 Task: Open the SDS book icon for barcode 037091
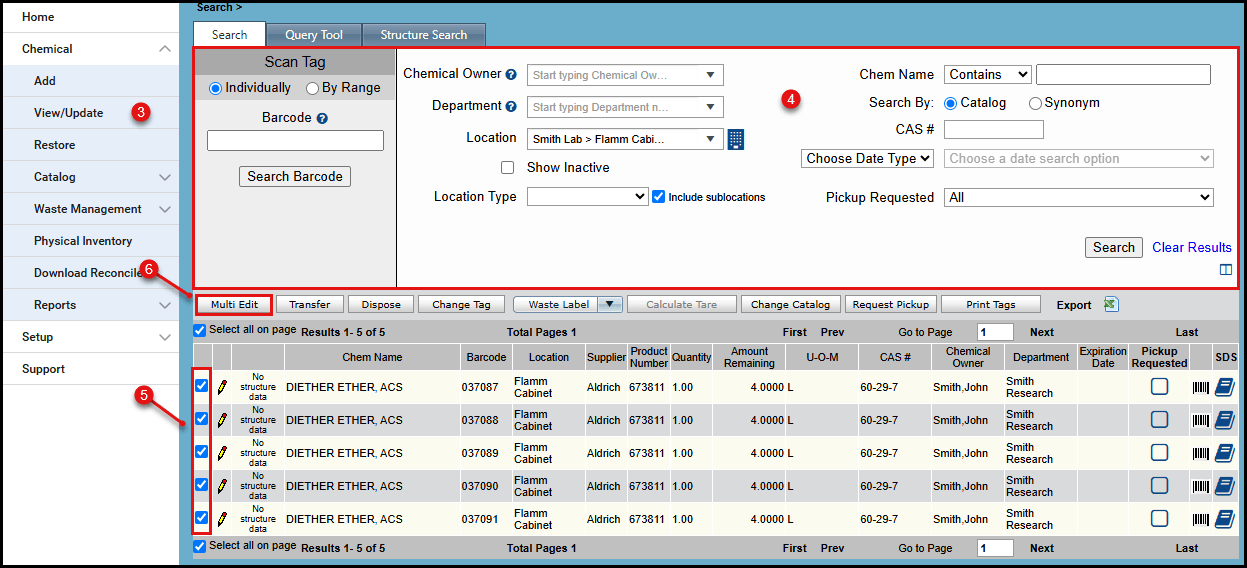pos(1225,519)
